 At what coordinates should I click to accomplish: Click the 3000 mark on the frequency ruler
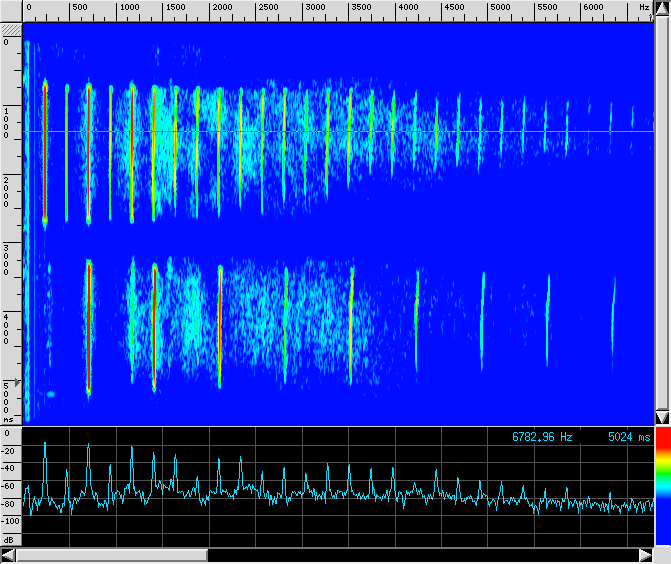[314, 8]
